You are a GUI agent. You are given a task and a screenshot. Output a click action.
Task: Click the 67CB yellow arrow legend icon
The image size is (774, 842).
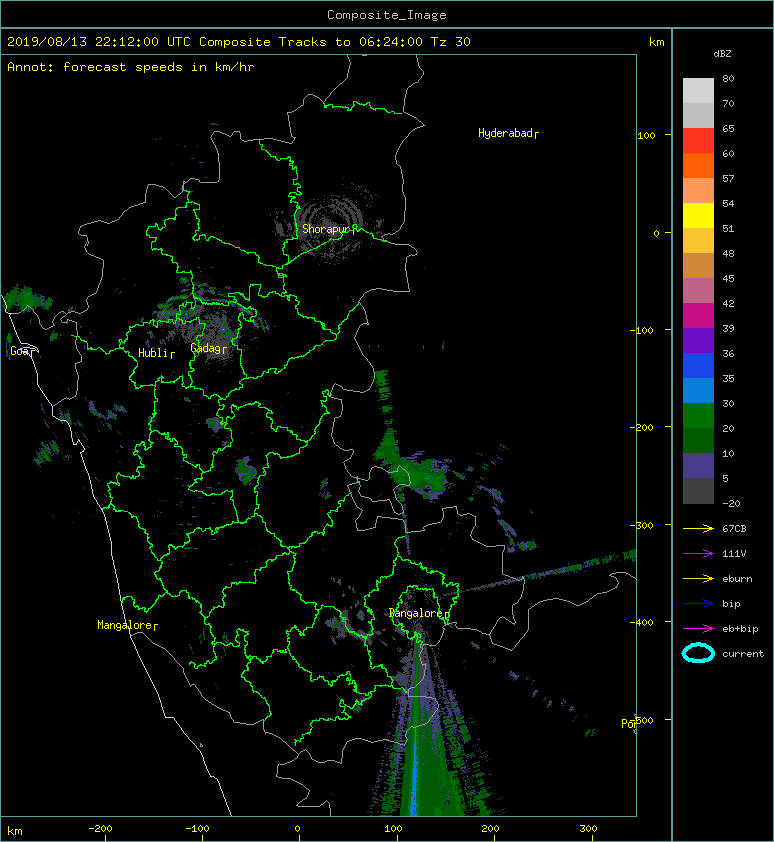point(698,528)
